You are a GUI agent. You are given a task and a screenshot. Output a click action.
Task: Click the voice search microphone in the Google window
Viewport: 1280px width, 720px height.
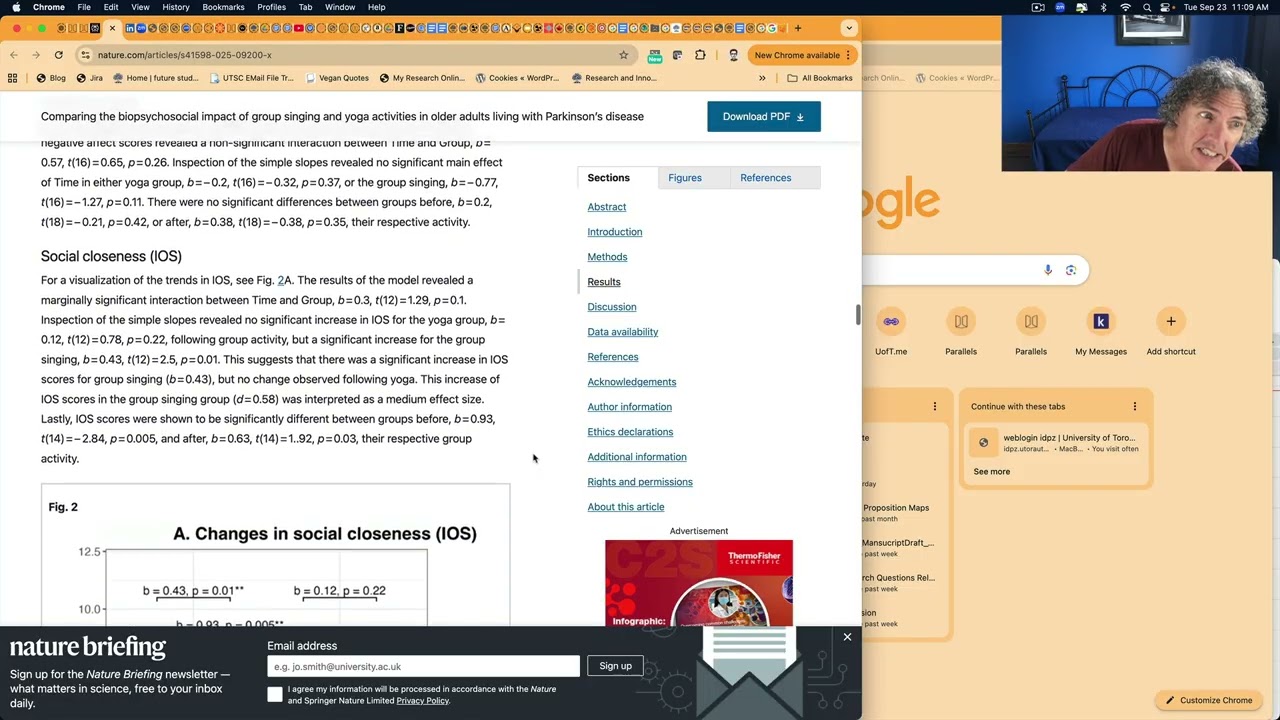[1048, 270]
